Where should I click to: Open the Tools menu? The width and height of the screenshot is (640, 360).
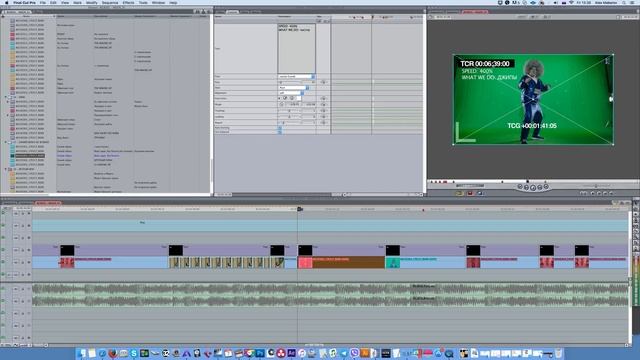click(x=143, y=3)
